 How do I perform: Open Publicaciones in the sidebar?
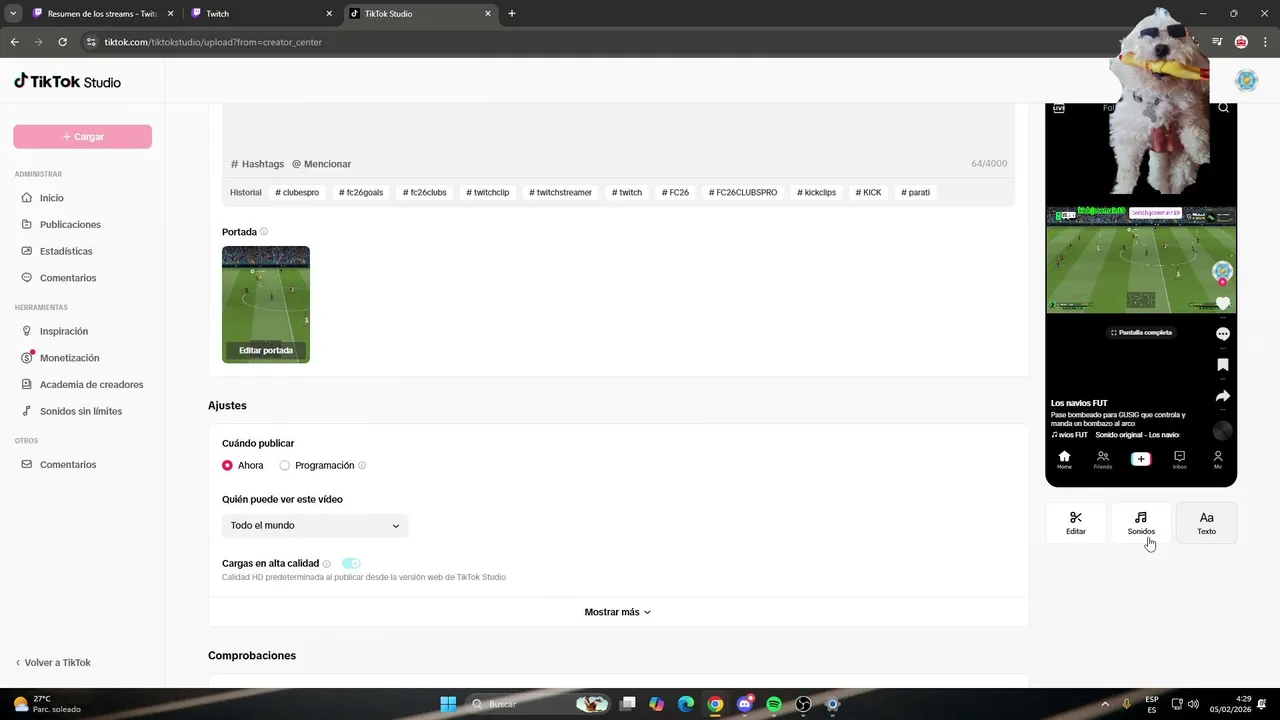point(70,225)
